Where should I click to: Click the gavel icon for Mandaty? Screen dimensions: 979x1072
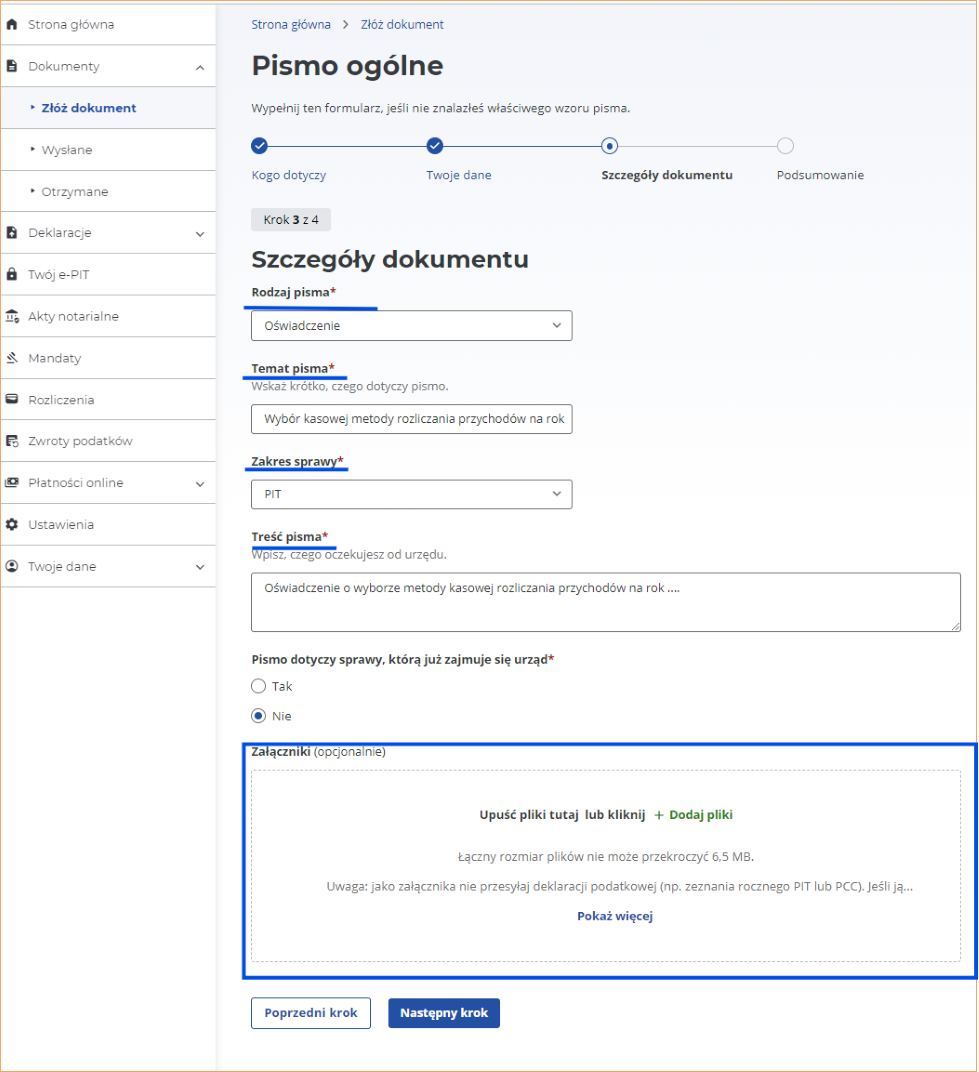[12, 358]
